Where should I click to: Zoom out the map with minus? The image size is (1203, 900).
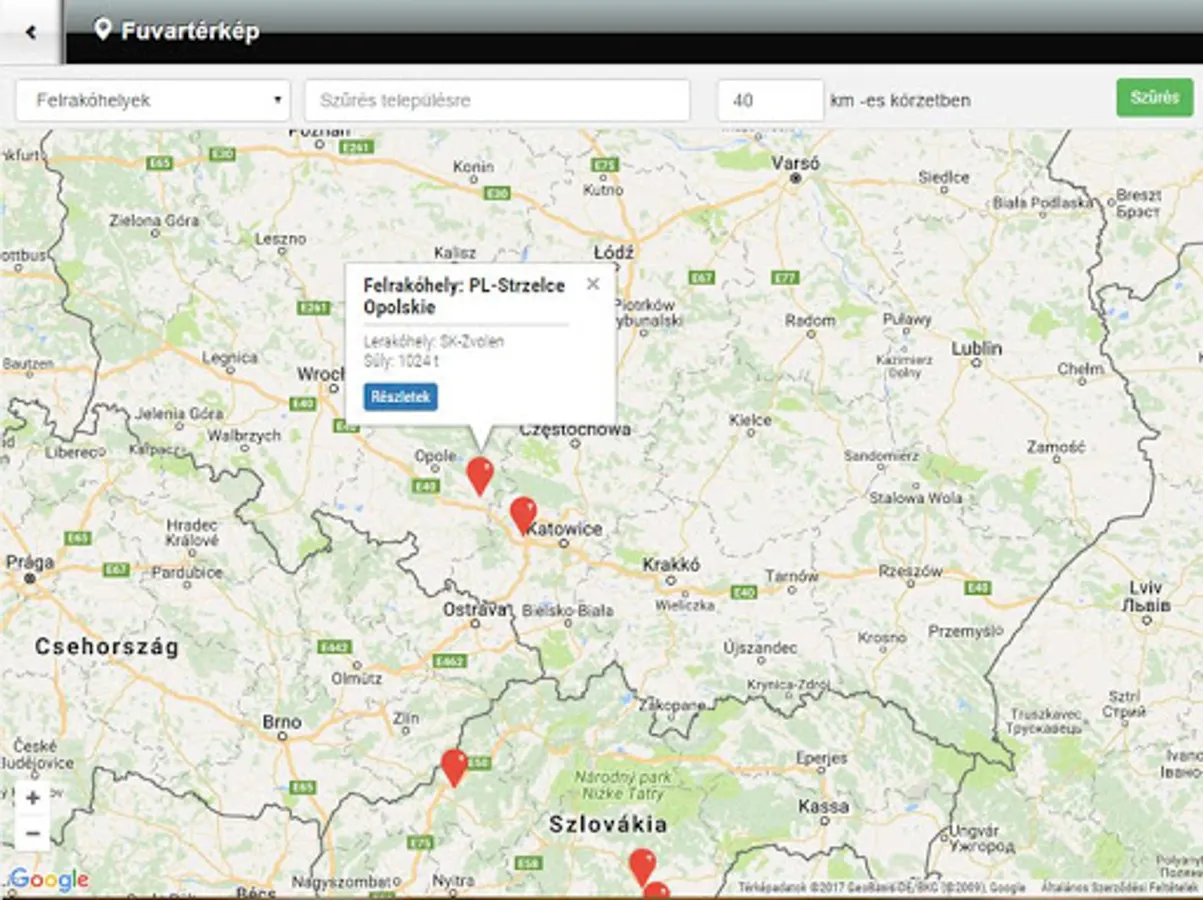[x=32, y=834]
